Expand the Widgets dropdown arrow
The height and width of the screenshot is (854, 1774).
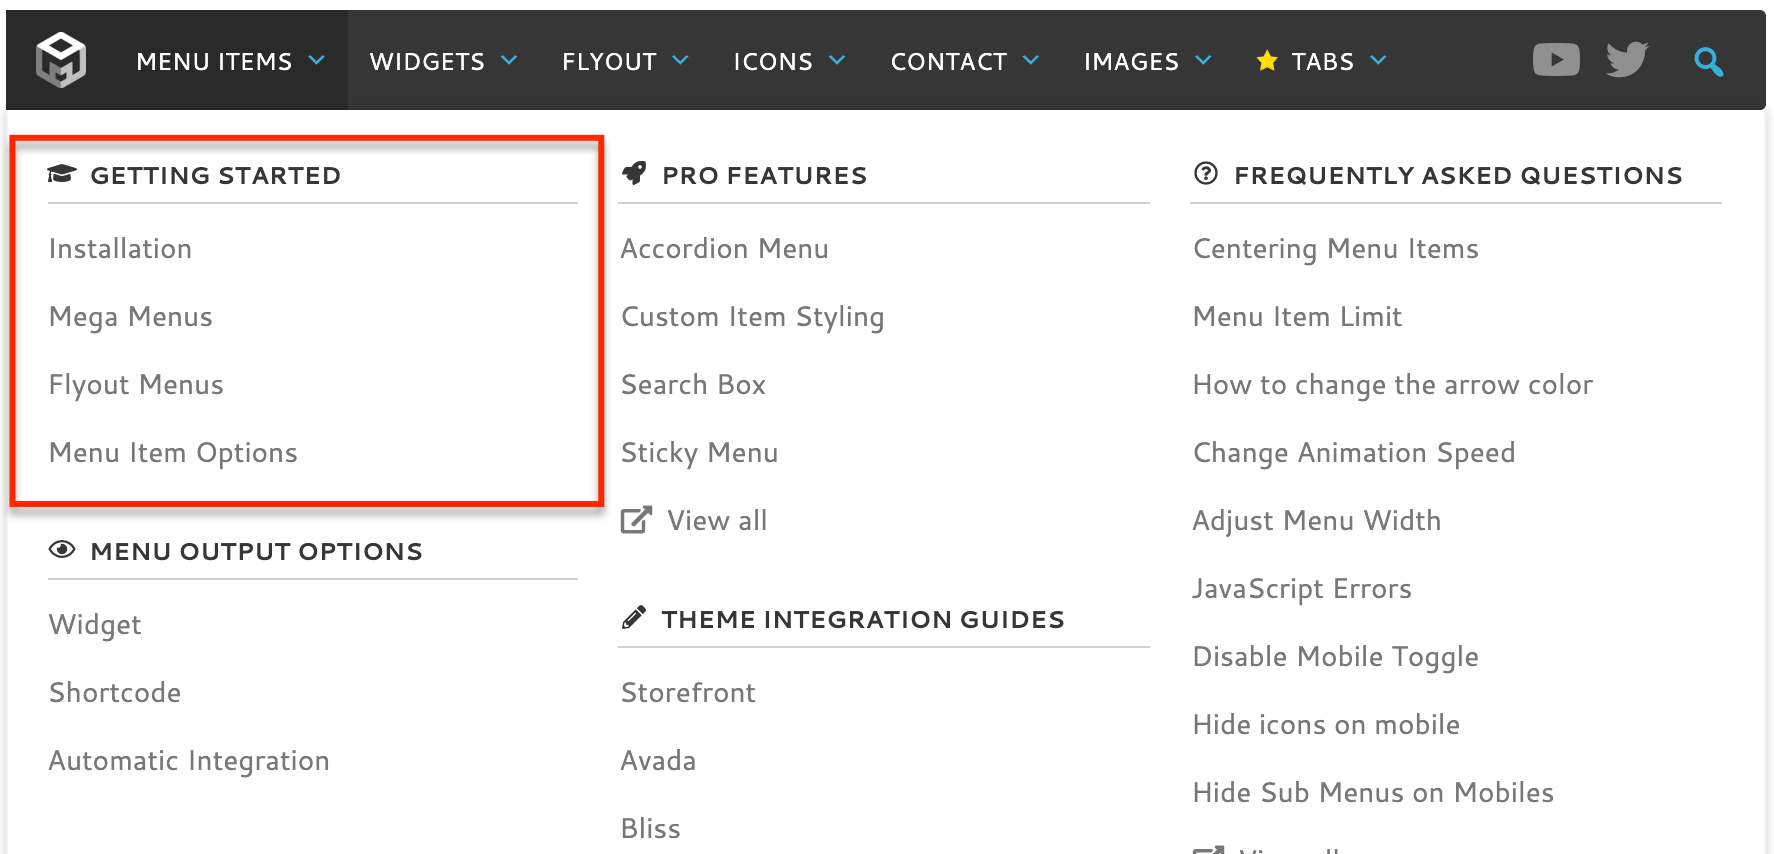tap(509, 61)
